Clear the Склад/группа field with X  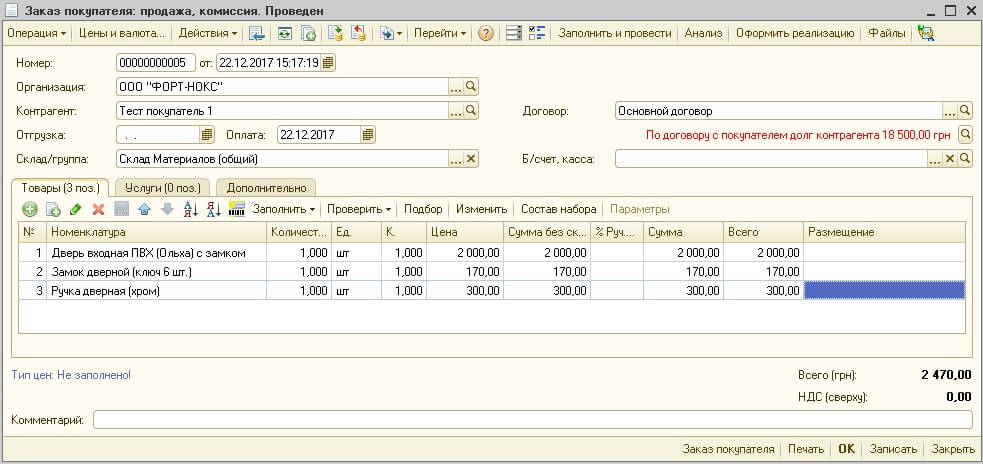point(471,159)
